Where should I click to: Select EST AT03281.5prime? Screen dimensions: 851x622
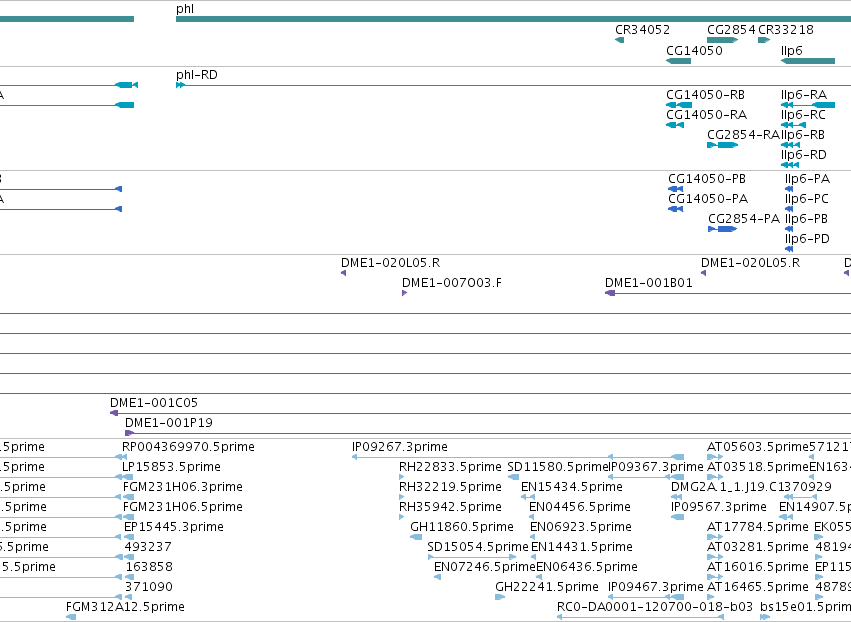[x=758, y=548]
